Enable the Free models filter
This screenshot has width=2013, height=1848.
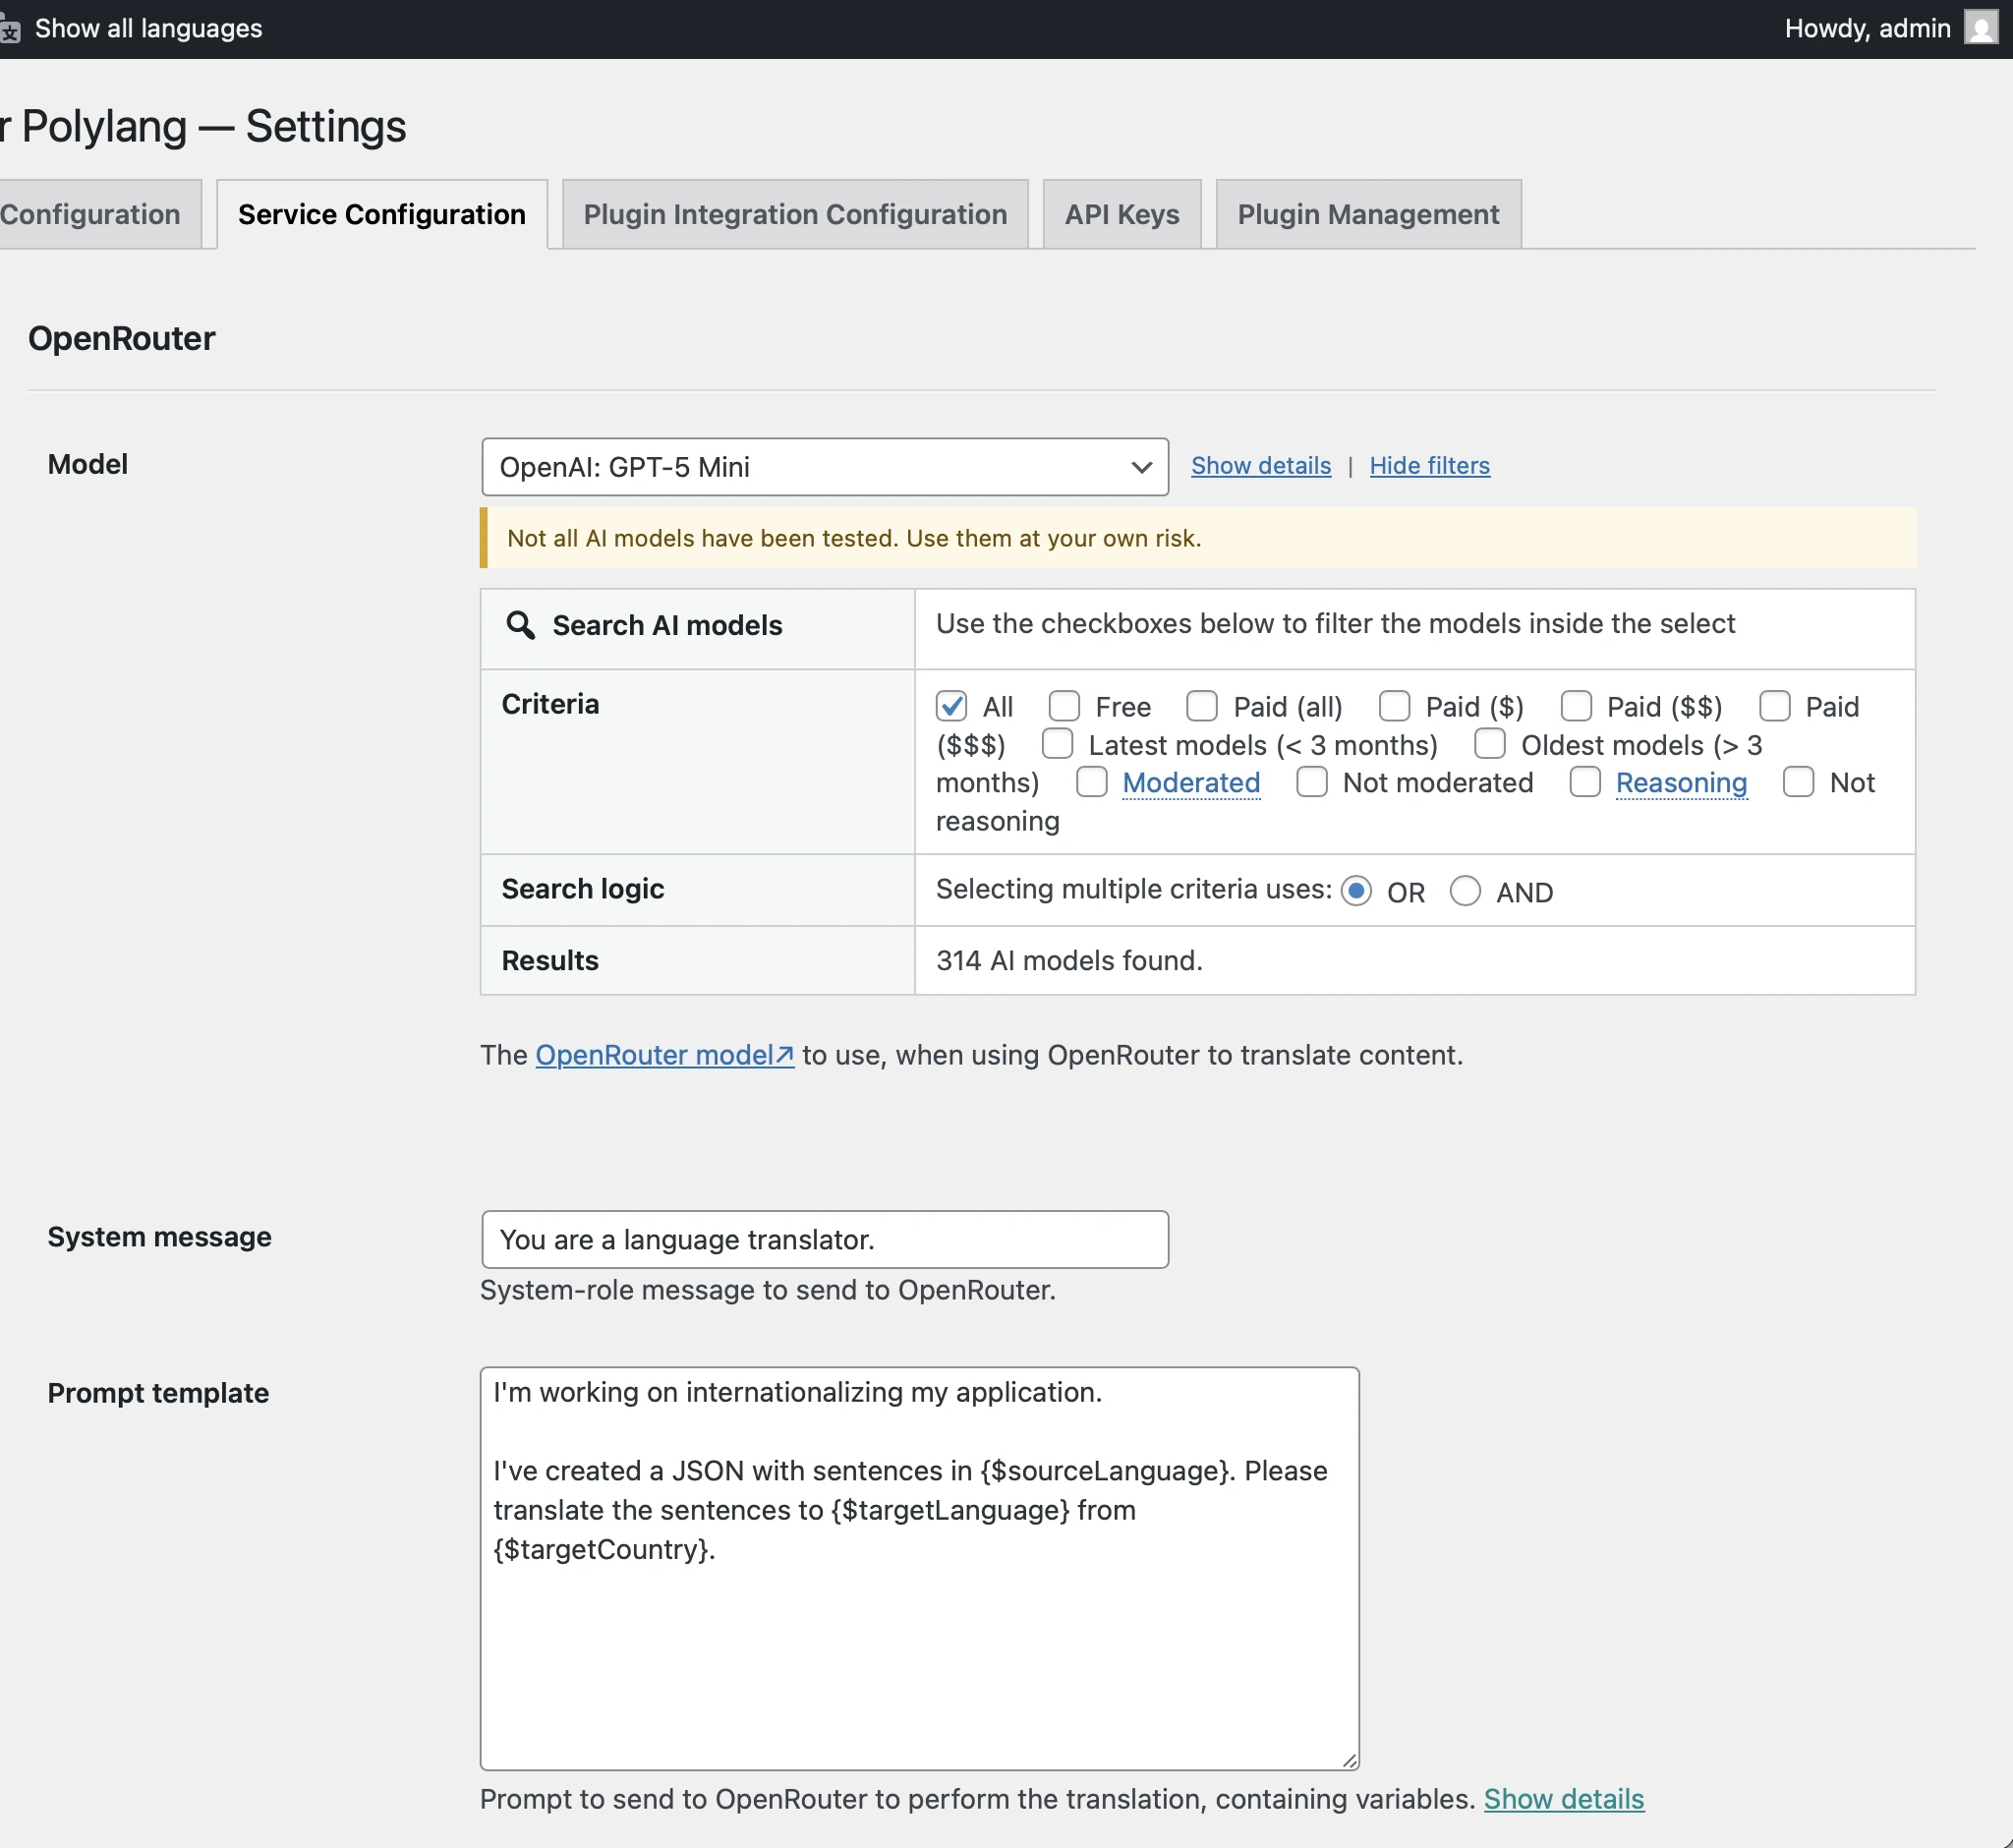click(1064, 706)
